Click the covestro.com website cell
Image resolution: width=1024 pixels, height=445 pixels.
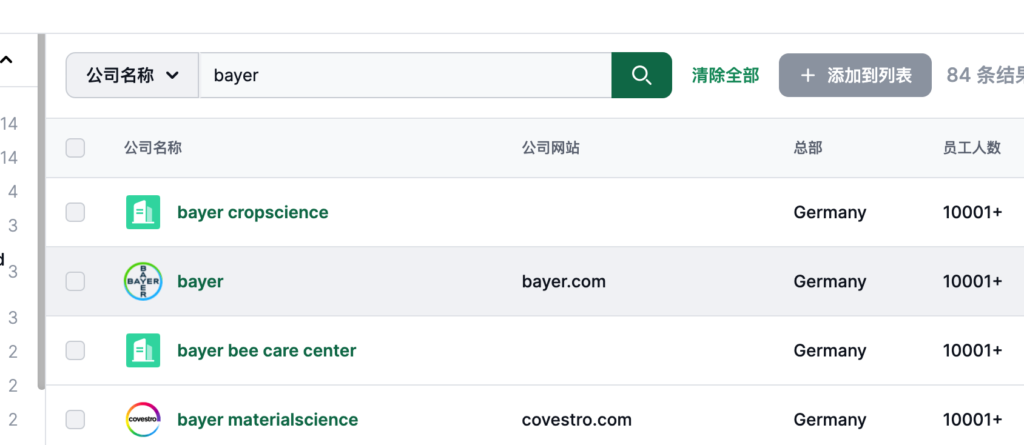click(577, 420)
